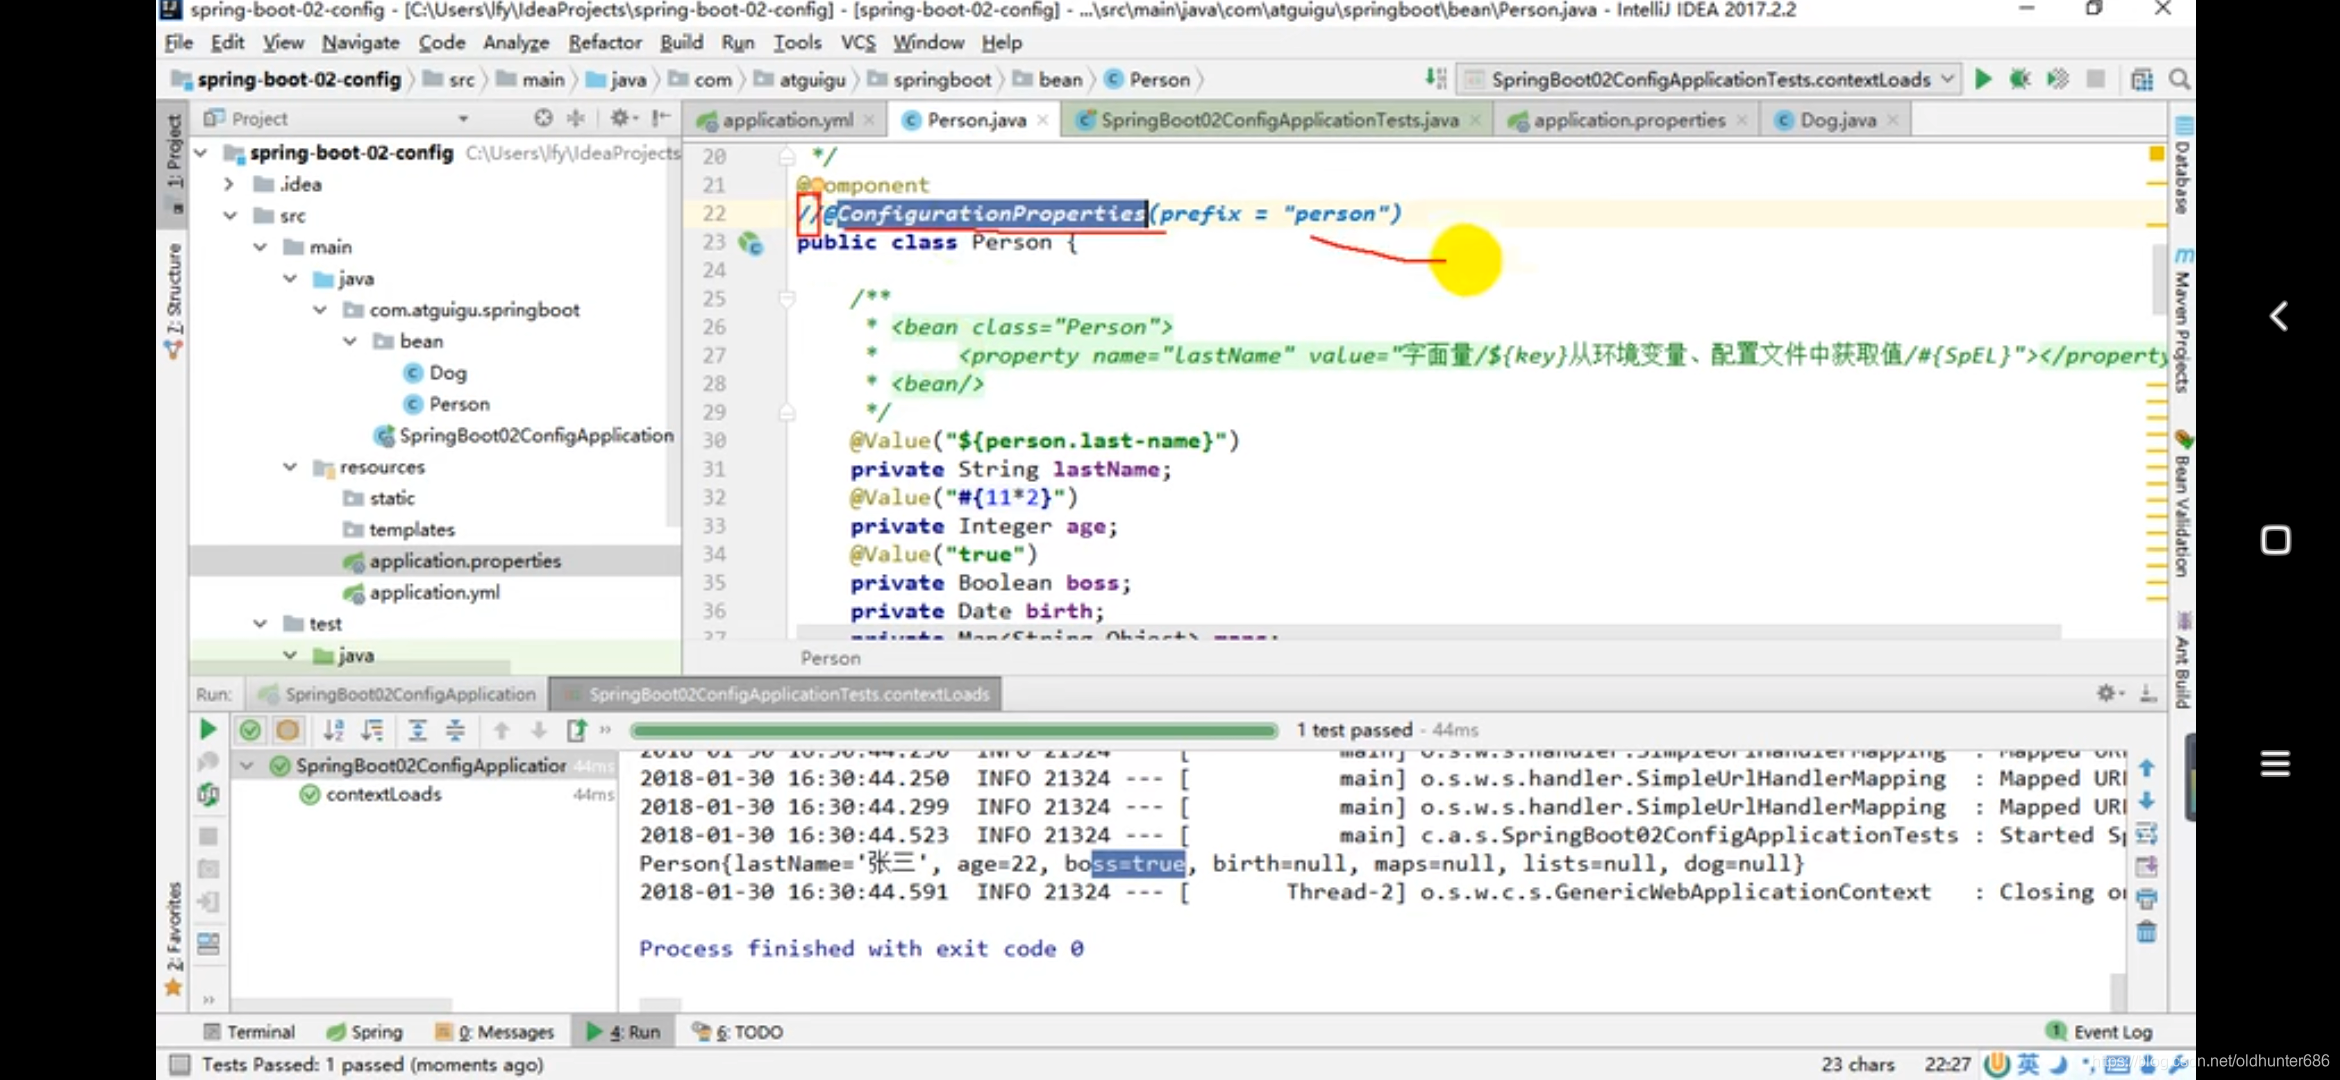
Task: Click the green Run button in main toolbar
Action: coord(1983,79)
